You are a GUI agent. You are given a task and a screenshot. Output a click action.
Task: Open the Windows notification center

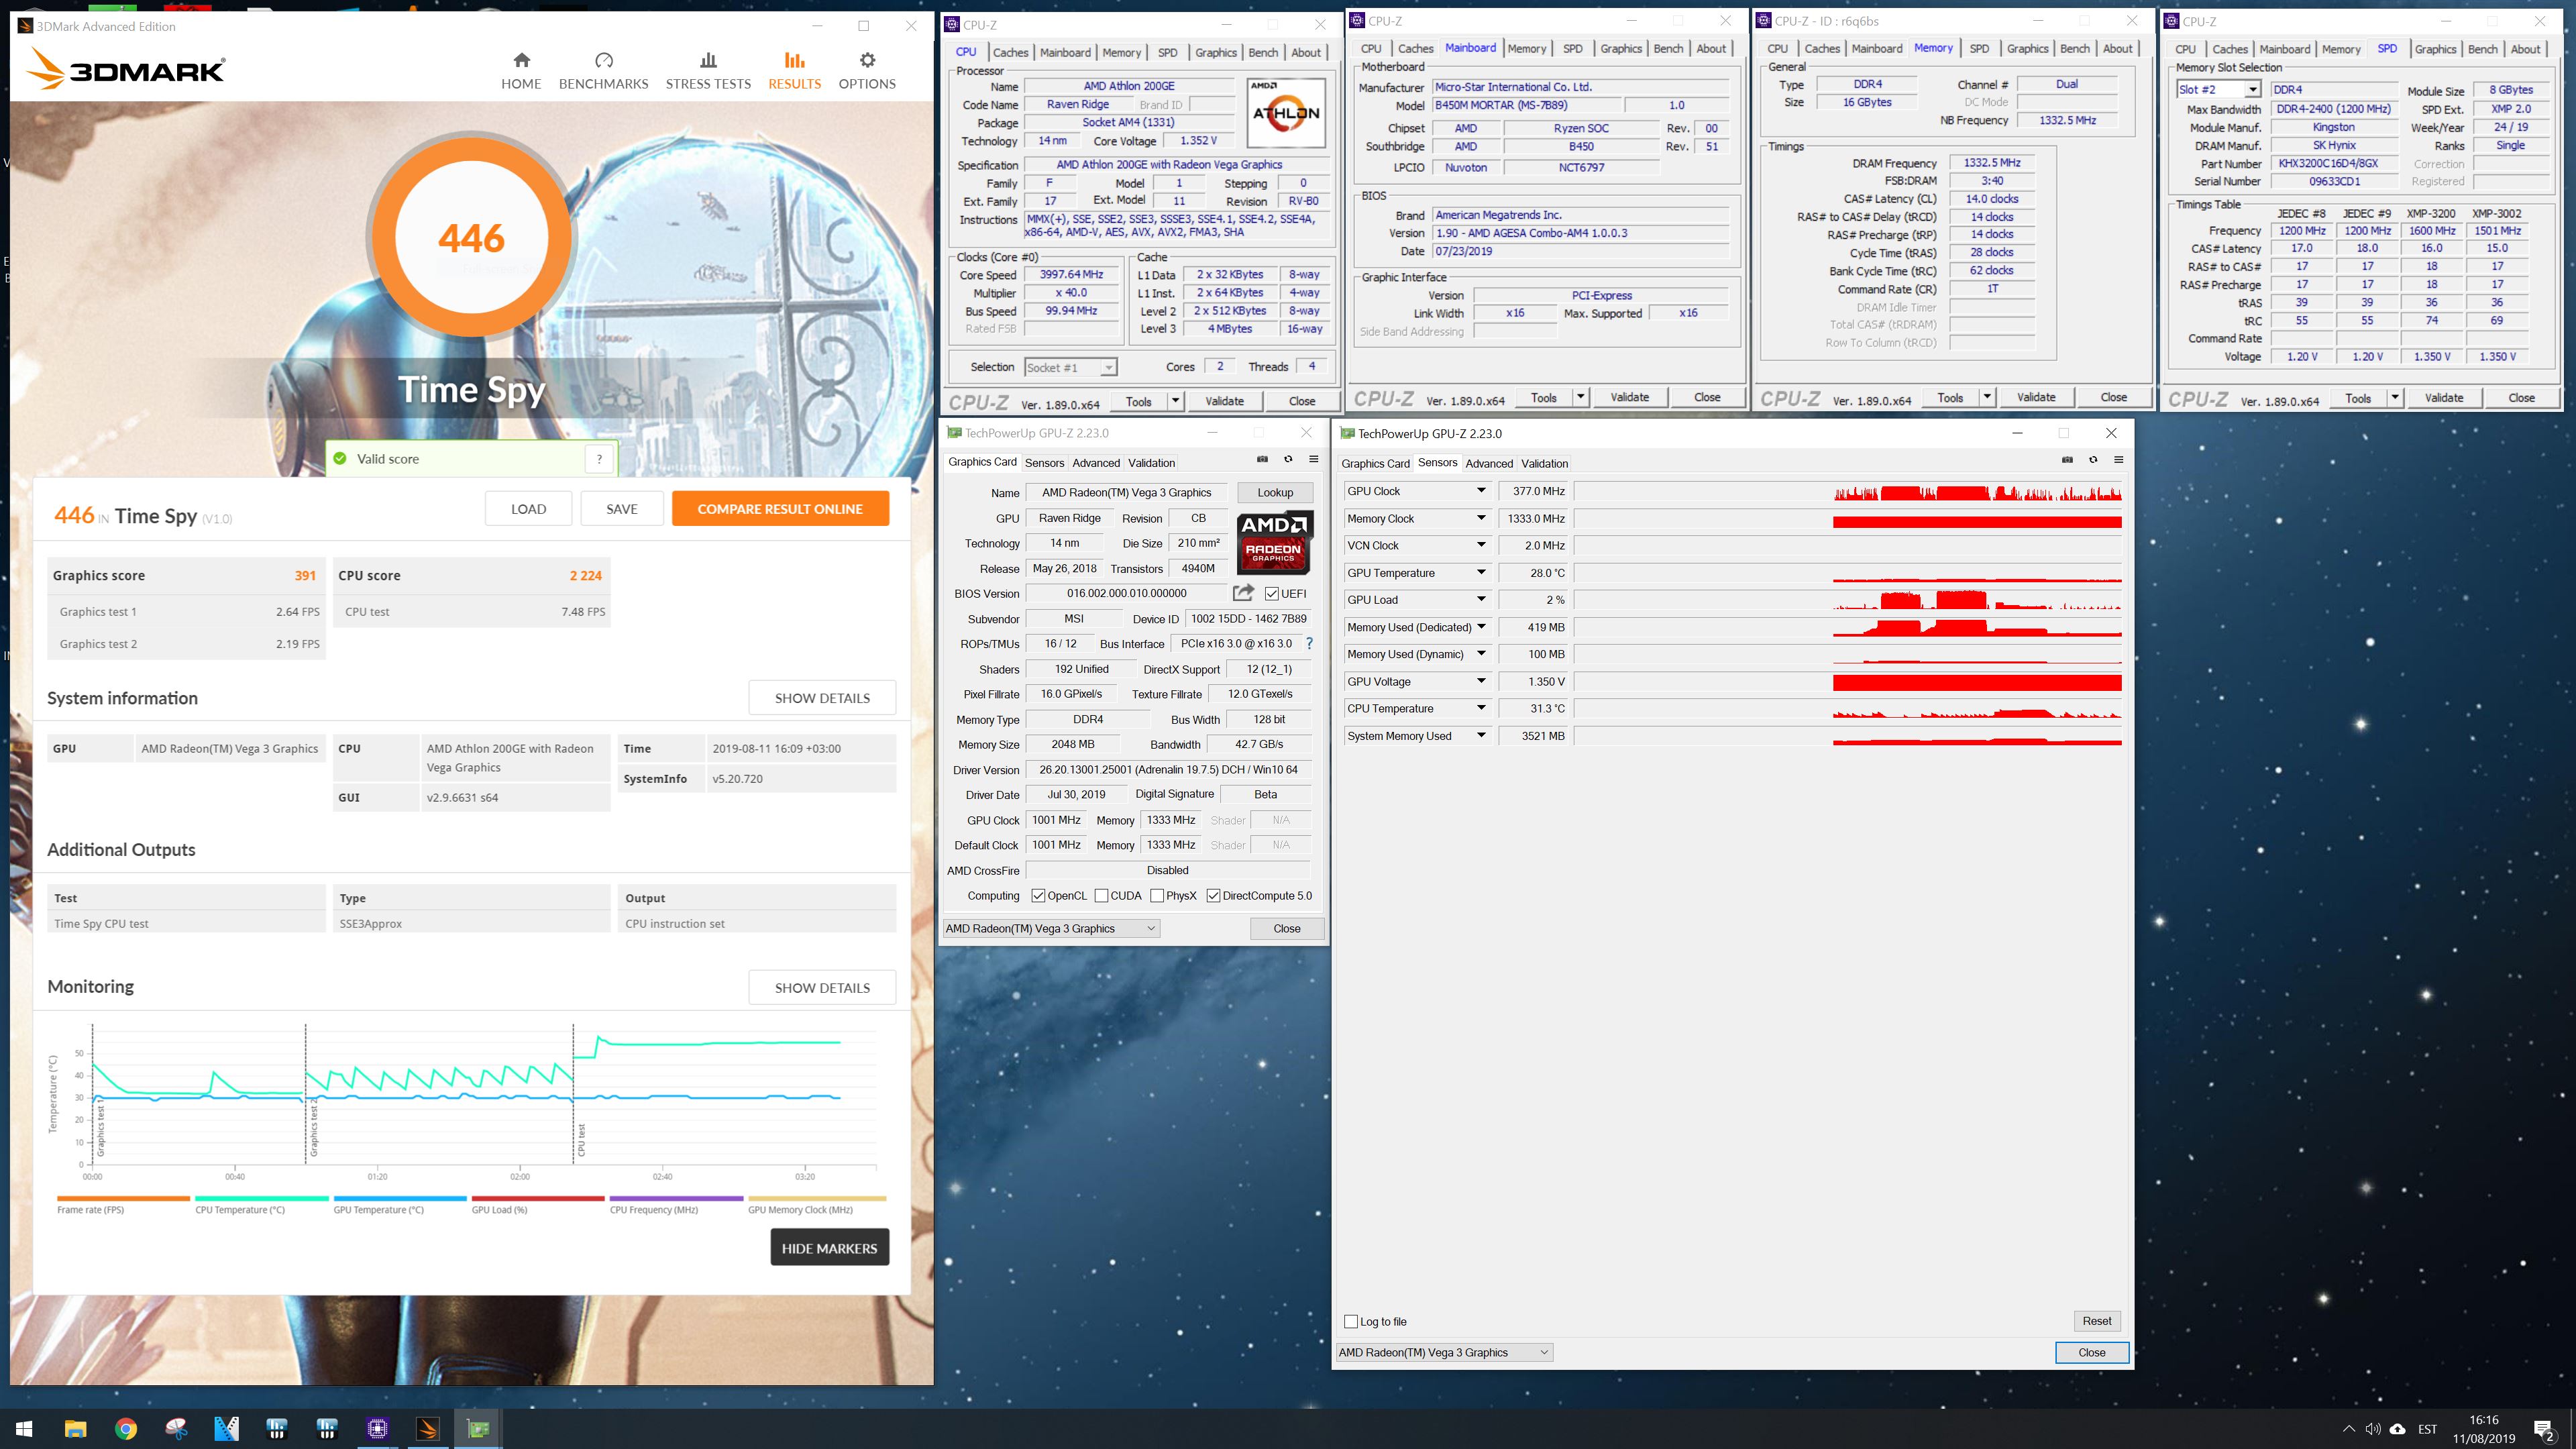tap(2544, 1429)
